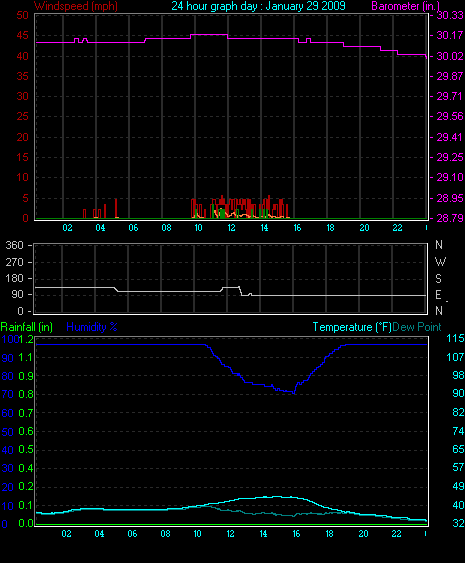Image resolution: width=465 pixels, height=563 pixels.
Task: Click the W compass direction label
Action: [x=440, y=262]
